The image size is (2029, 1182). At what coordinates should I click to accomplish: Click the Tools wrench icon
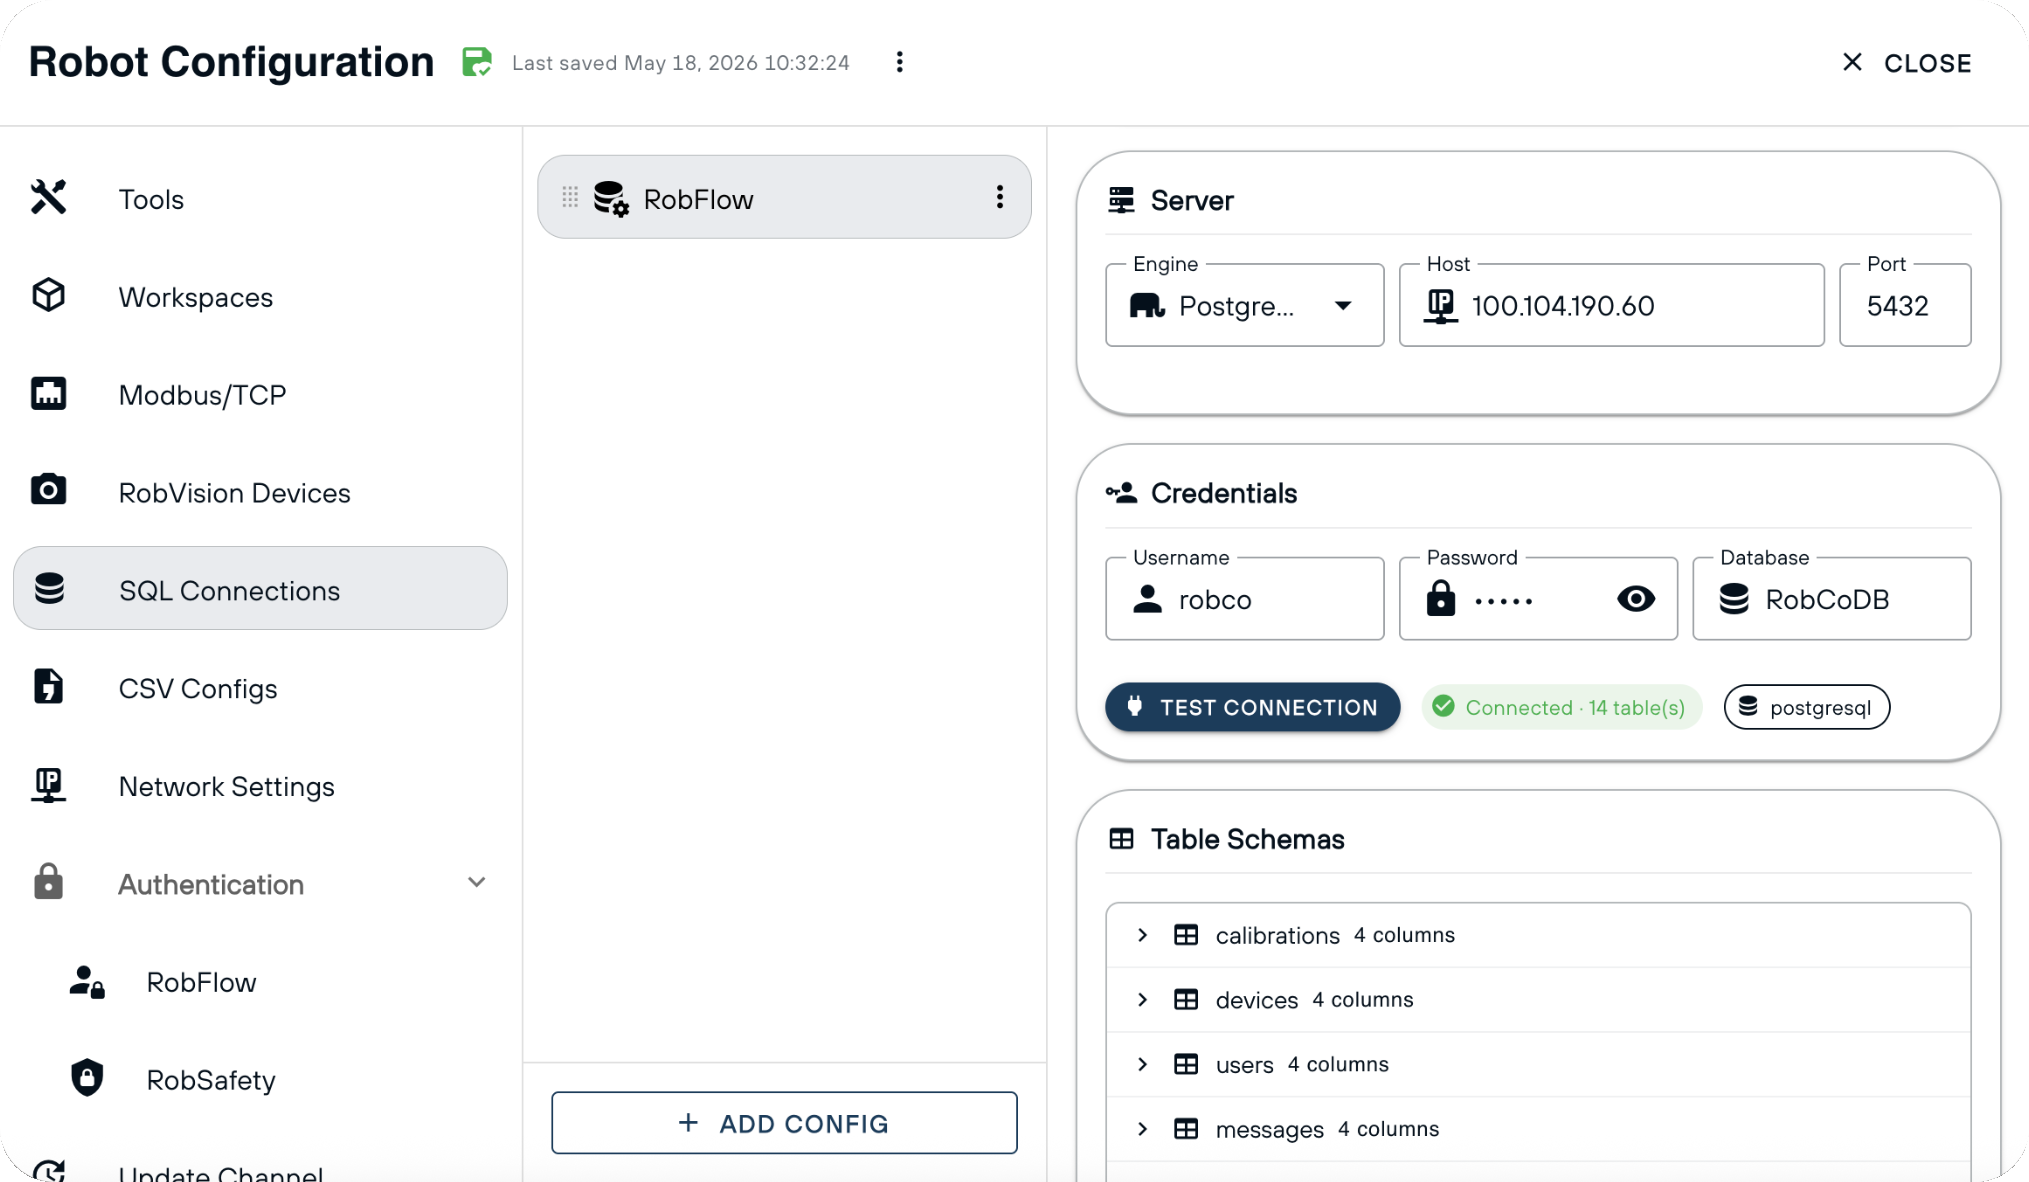[x=48, y=197]
